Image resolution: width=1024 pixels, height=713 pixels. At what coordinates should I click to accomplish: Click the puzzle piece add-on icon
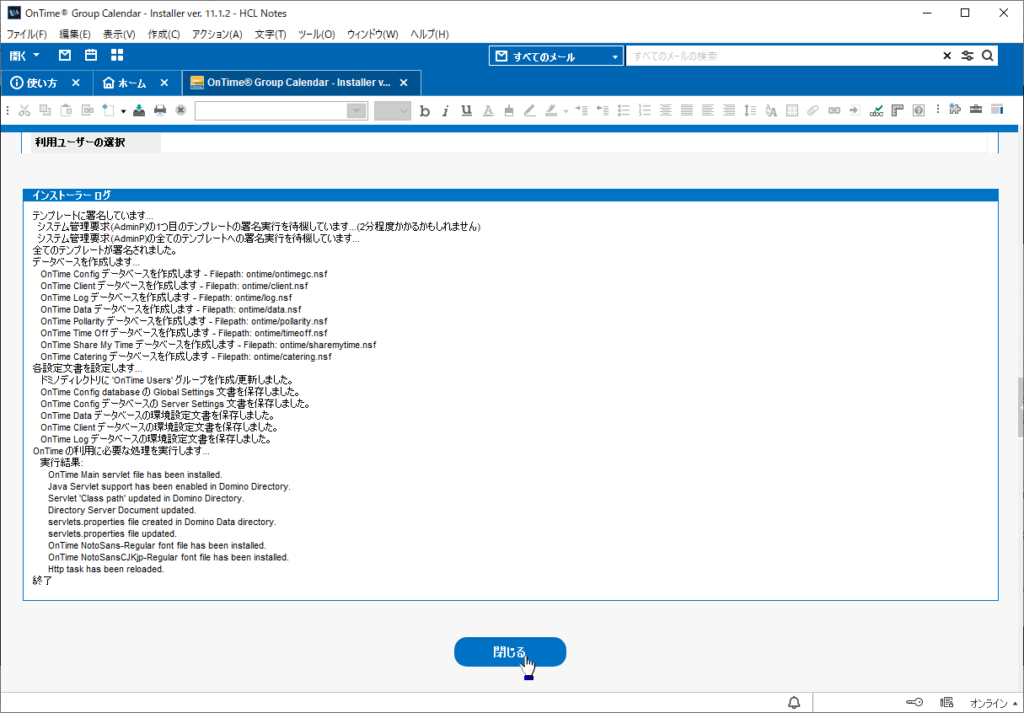pyautogui.click(x=955, y=109)
